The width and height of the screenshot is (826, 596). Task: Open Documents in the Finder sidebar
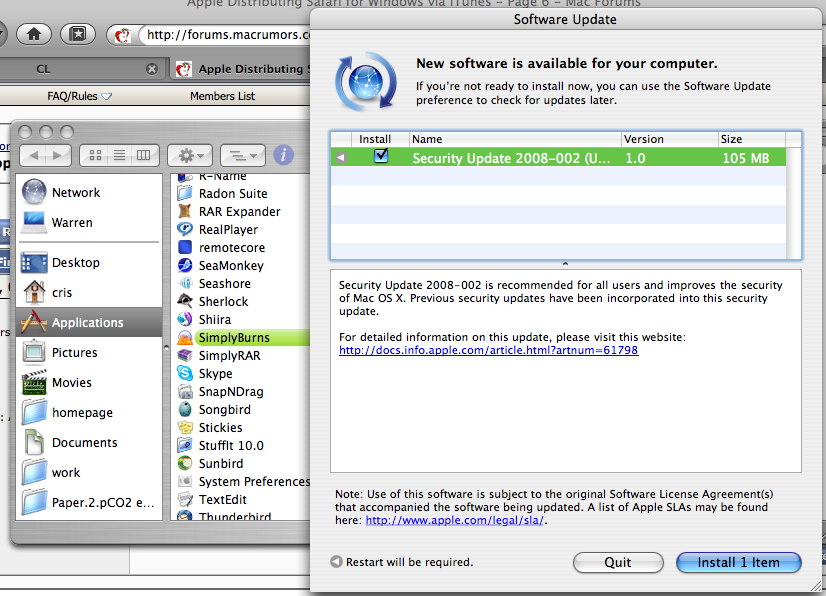(x=88, y=443)
